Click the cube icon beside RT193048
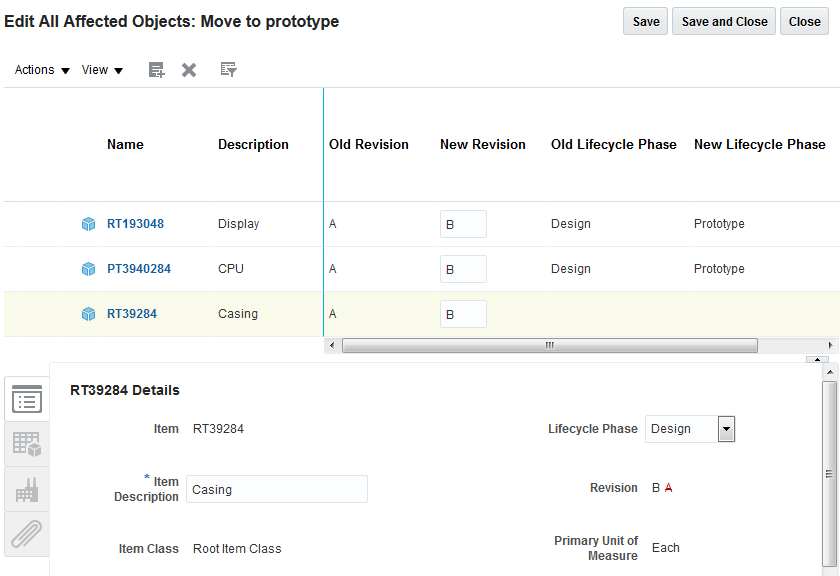Viewport: 840px width, 576px height. 88,224
